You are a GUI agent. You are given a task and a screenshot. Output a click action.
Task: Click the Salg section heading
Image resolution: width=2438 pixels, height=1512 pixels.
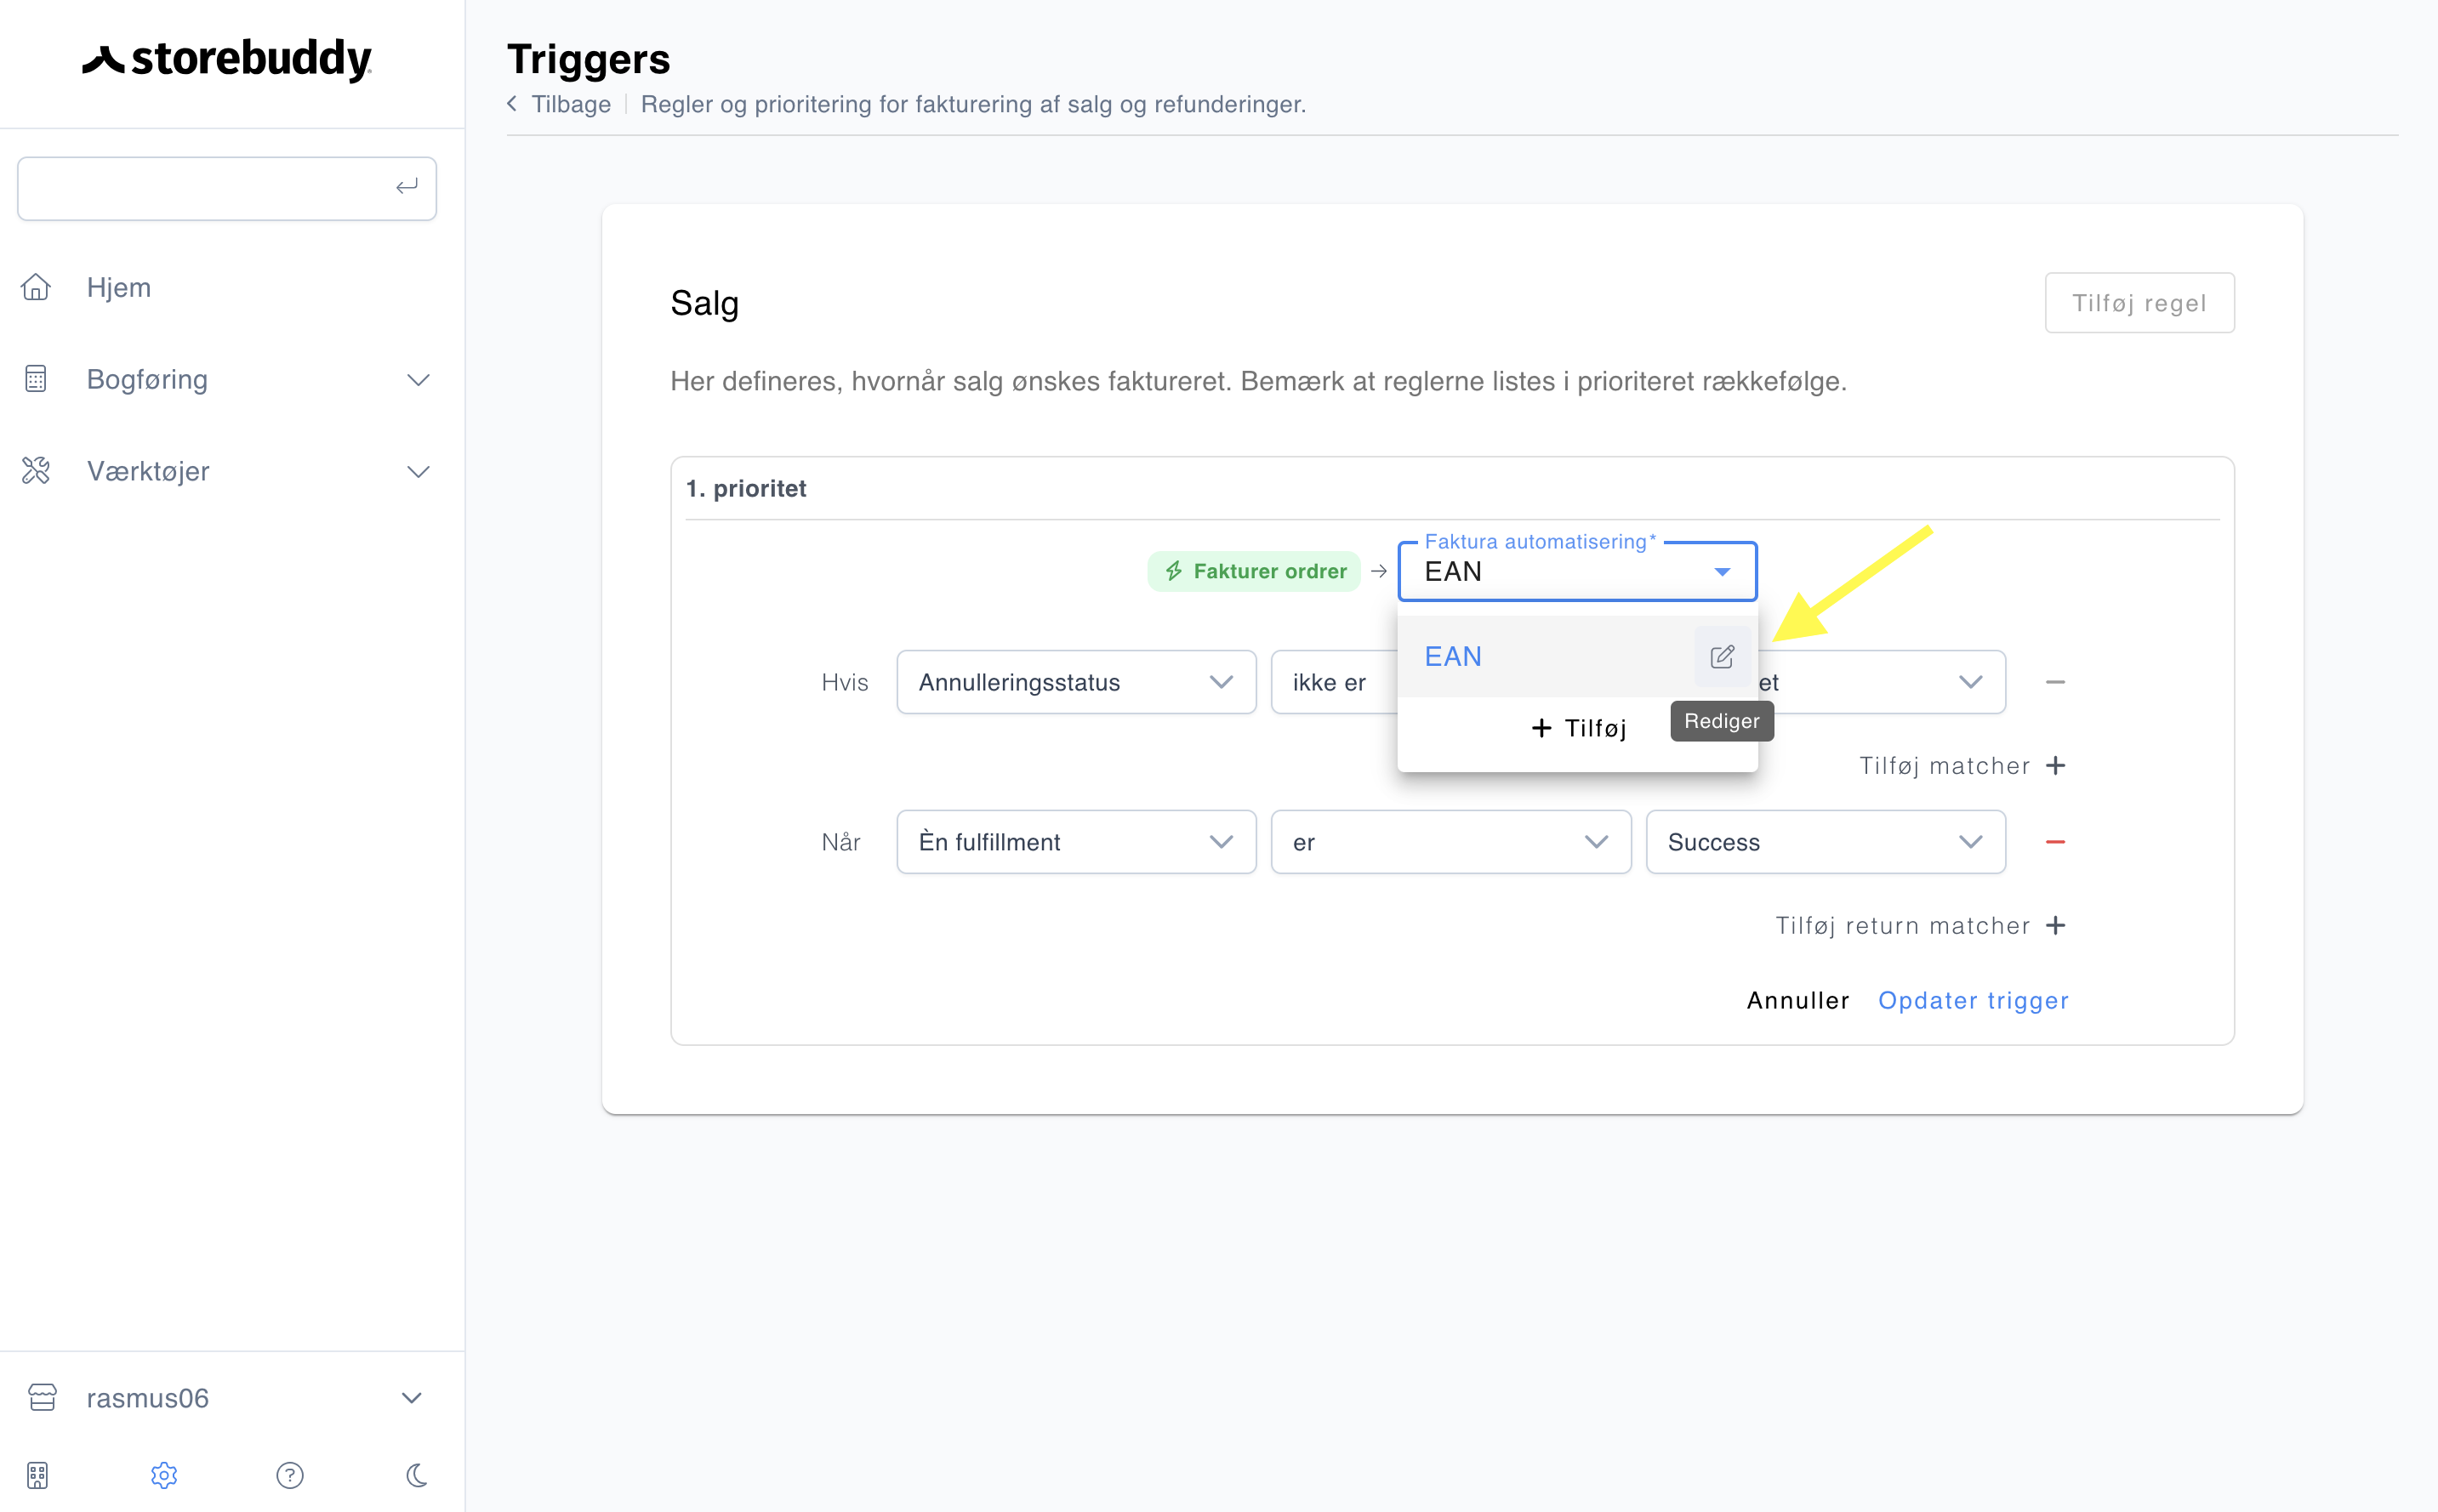704,303
